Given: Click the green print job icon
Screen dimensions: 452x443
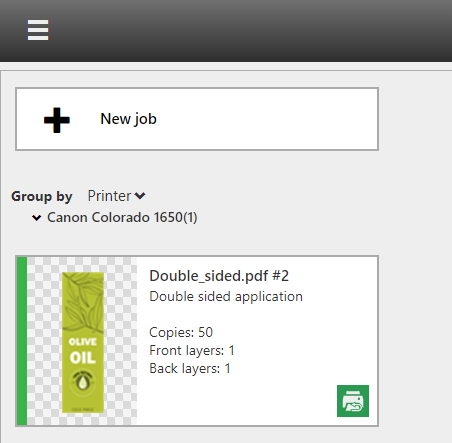Looking at the screenshot, I should [353, 401].
